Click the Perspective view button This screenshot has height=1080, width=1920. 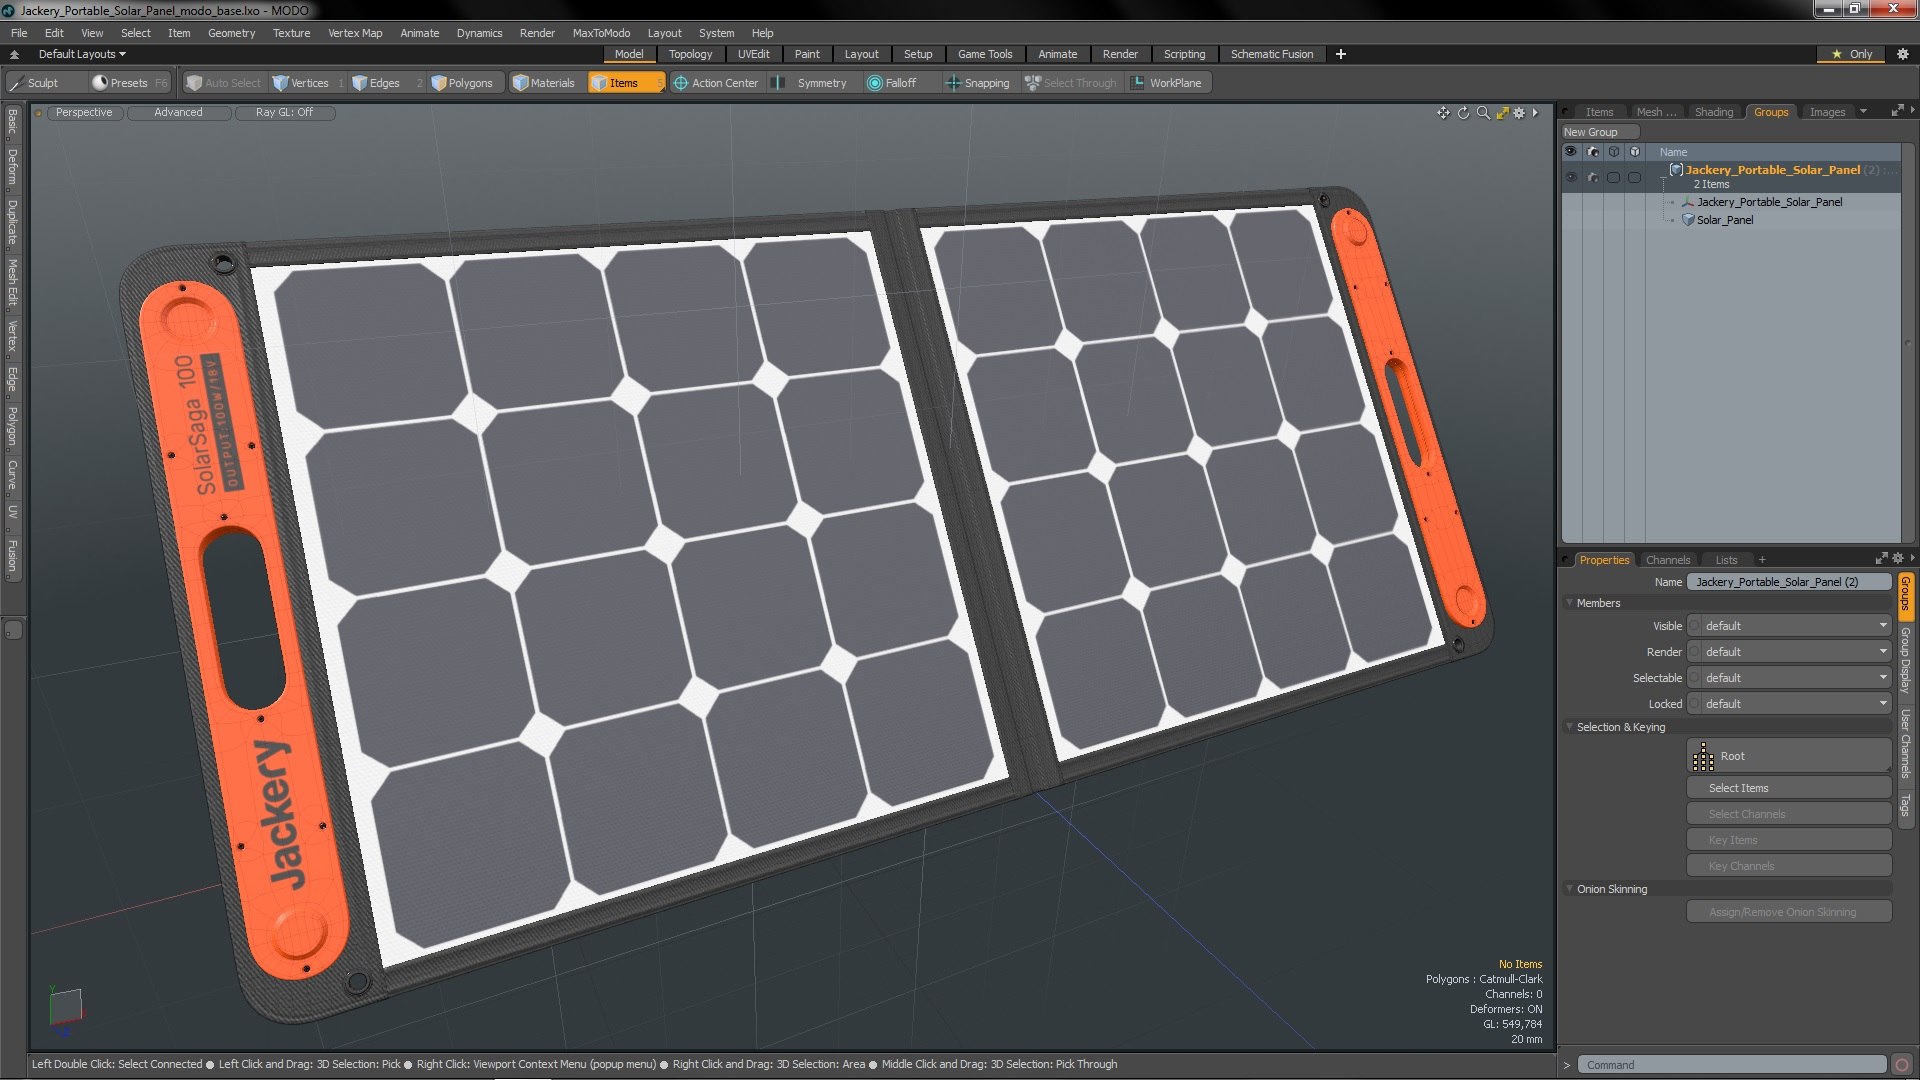[84, 113]
